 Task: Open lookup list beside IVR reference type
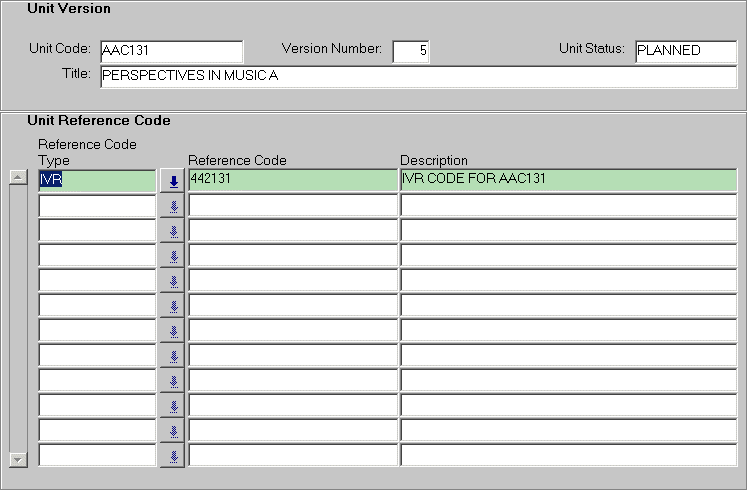[173, 181]
